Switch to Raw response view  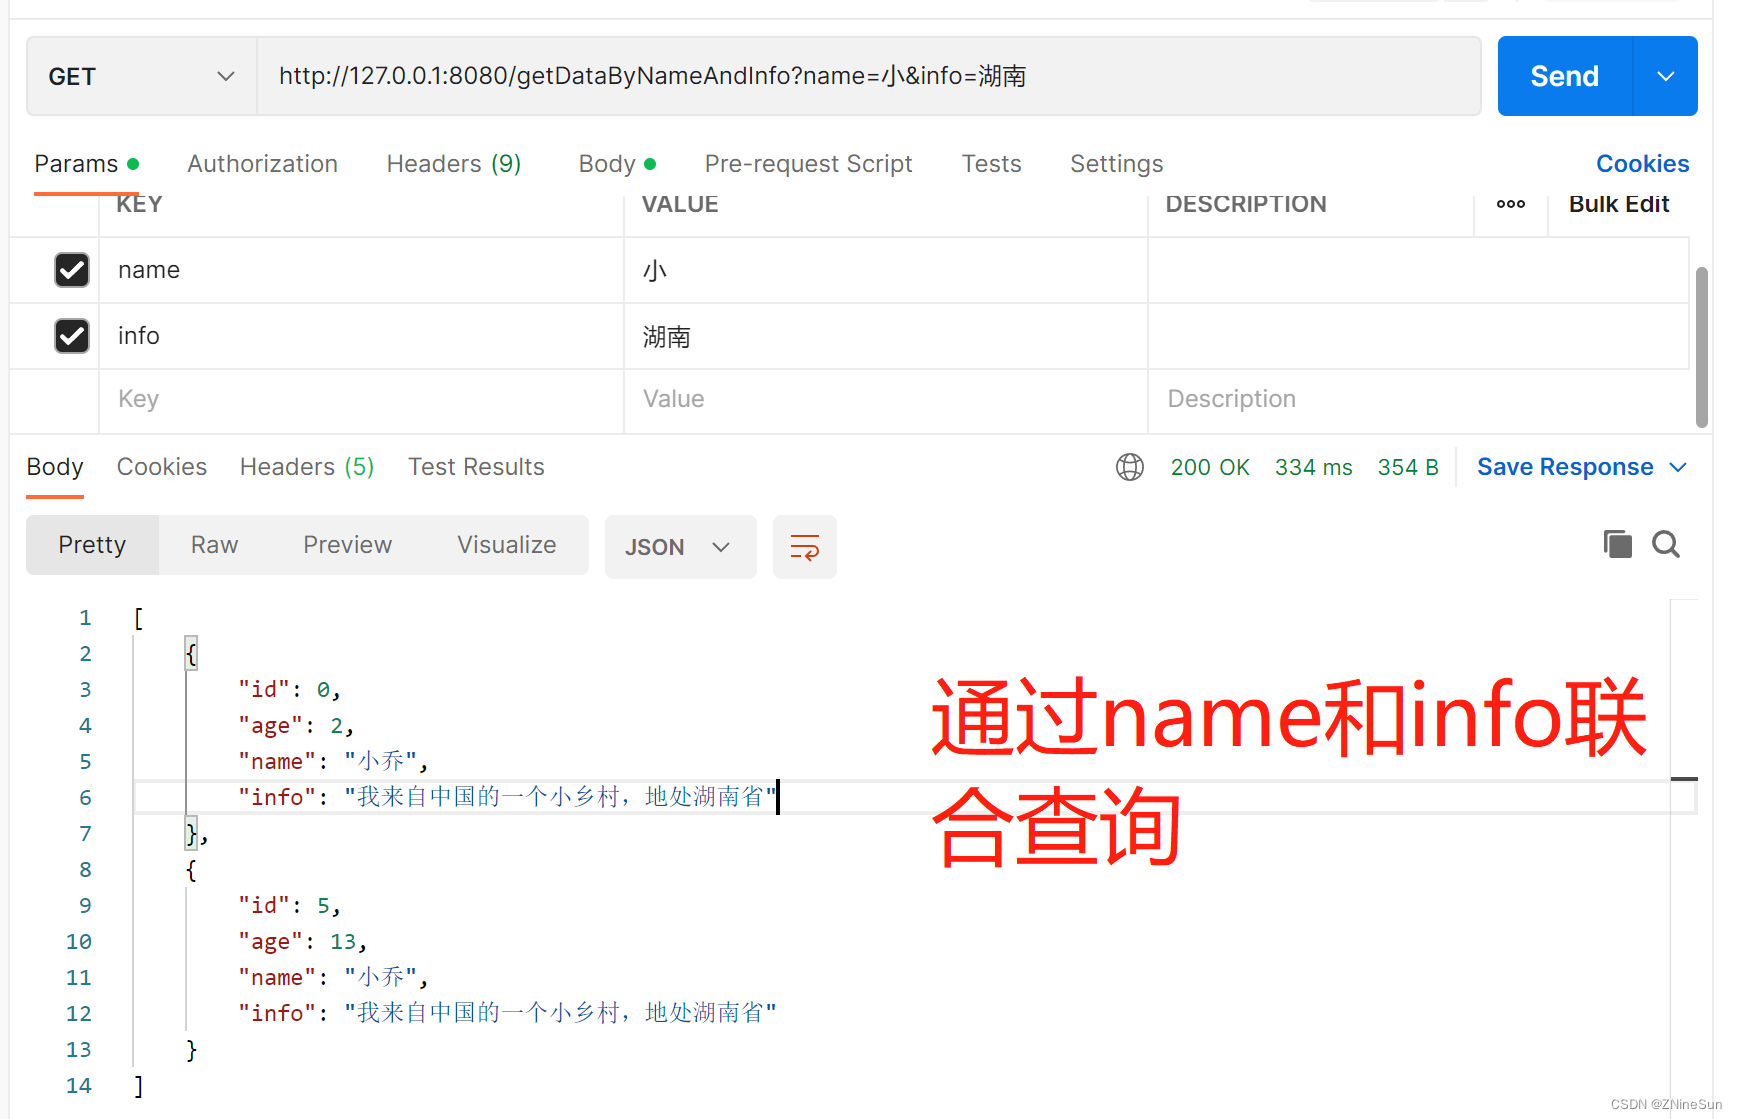click(213, 544)
